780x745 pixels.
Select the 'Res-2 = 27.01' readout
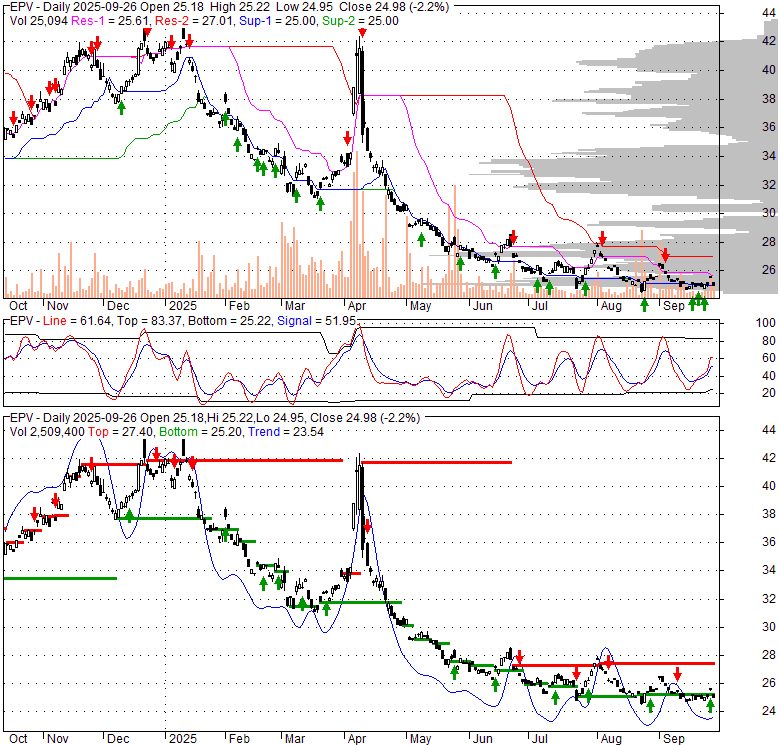(195, 21)
